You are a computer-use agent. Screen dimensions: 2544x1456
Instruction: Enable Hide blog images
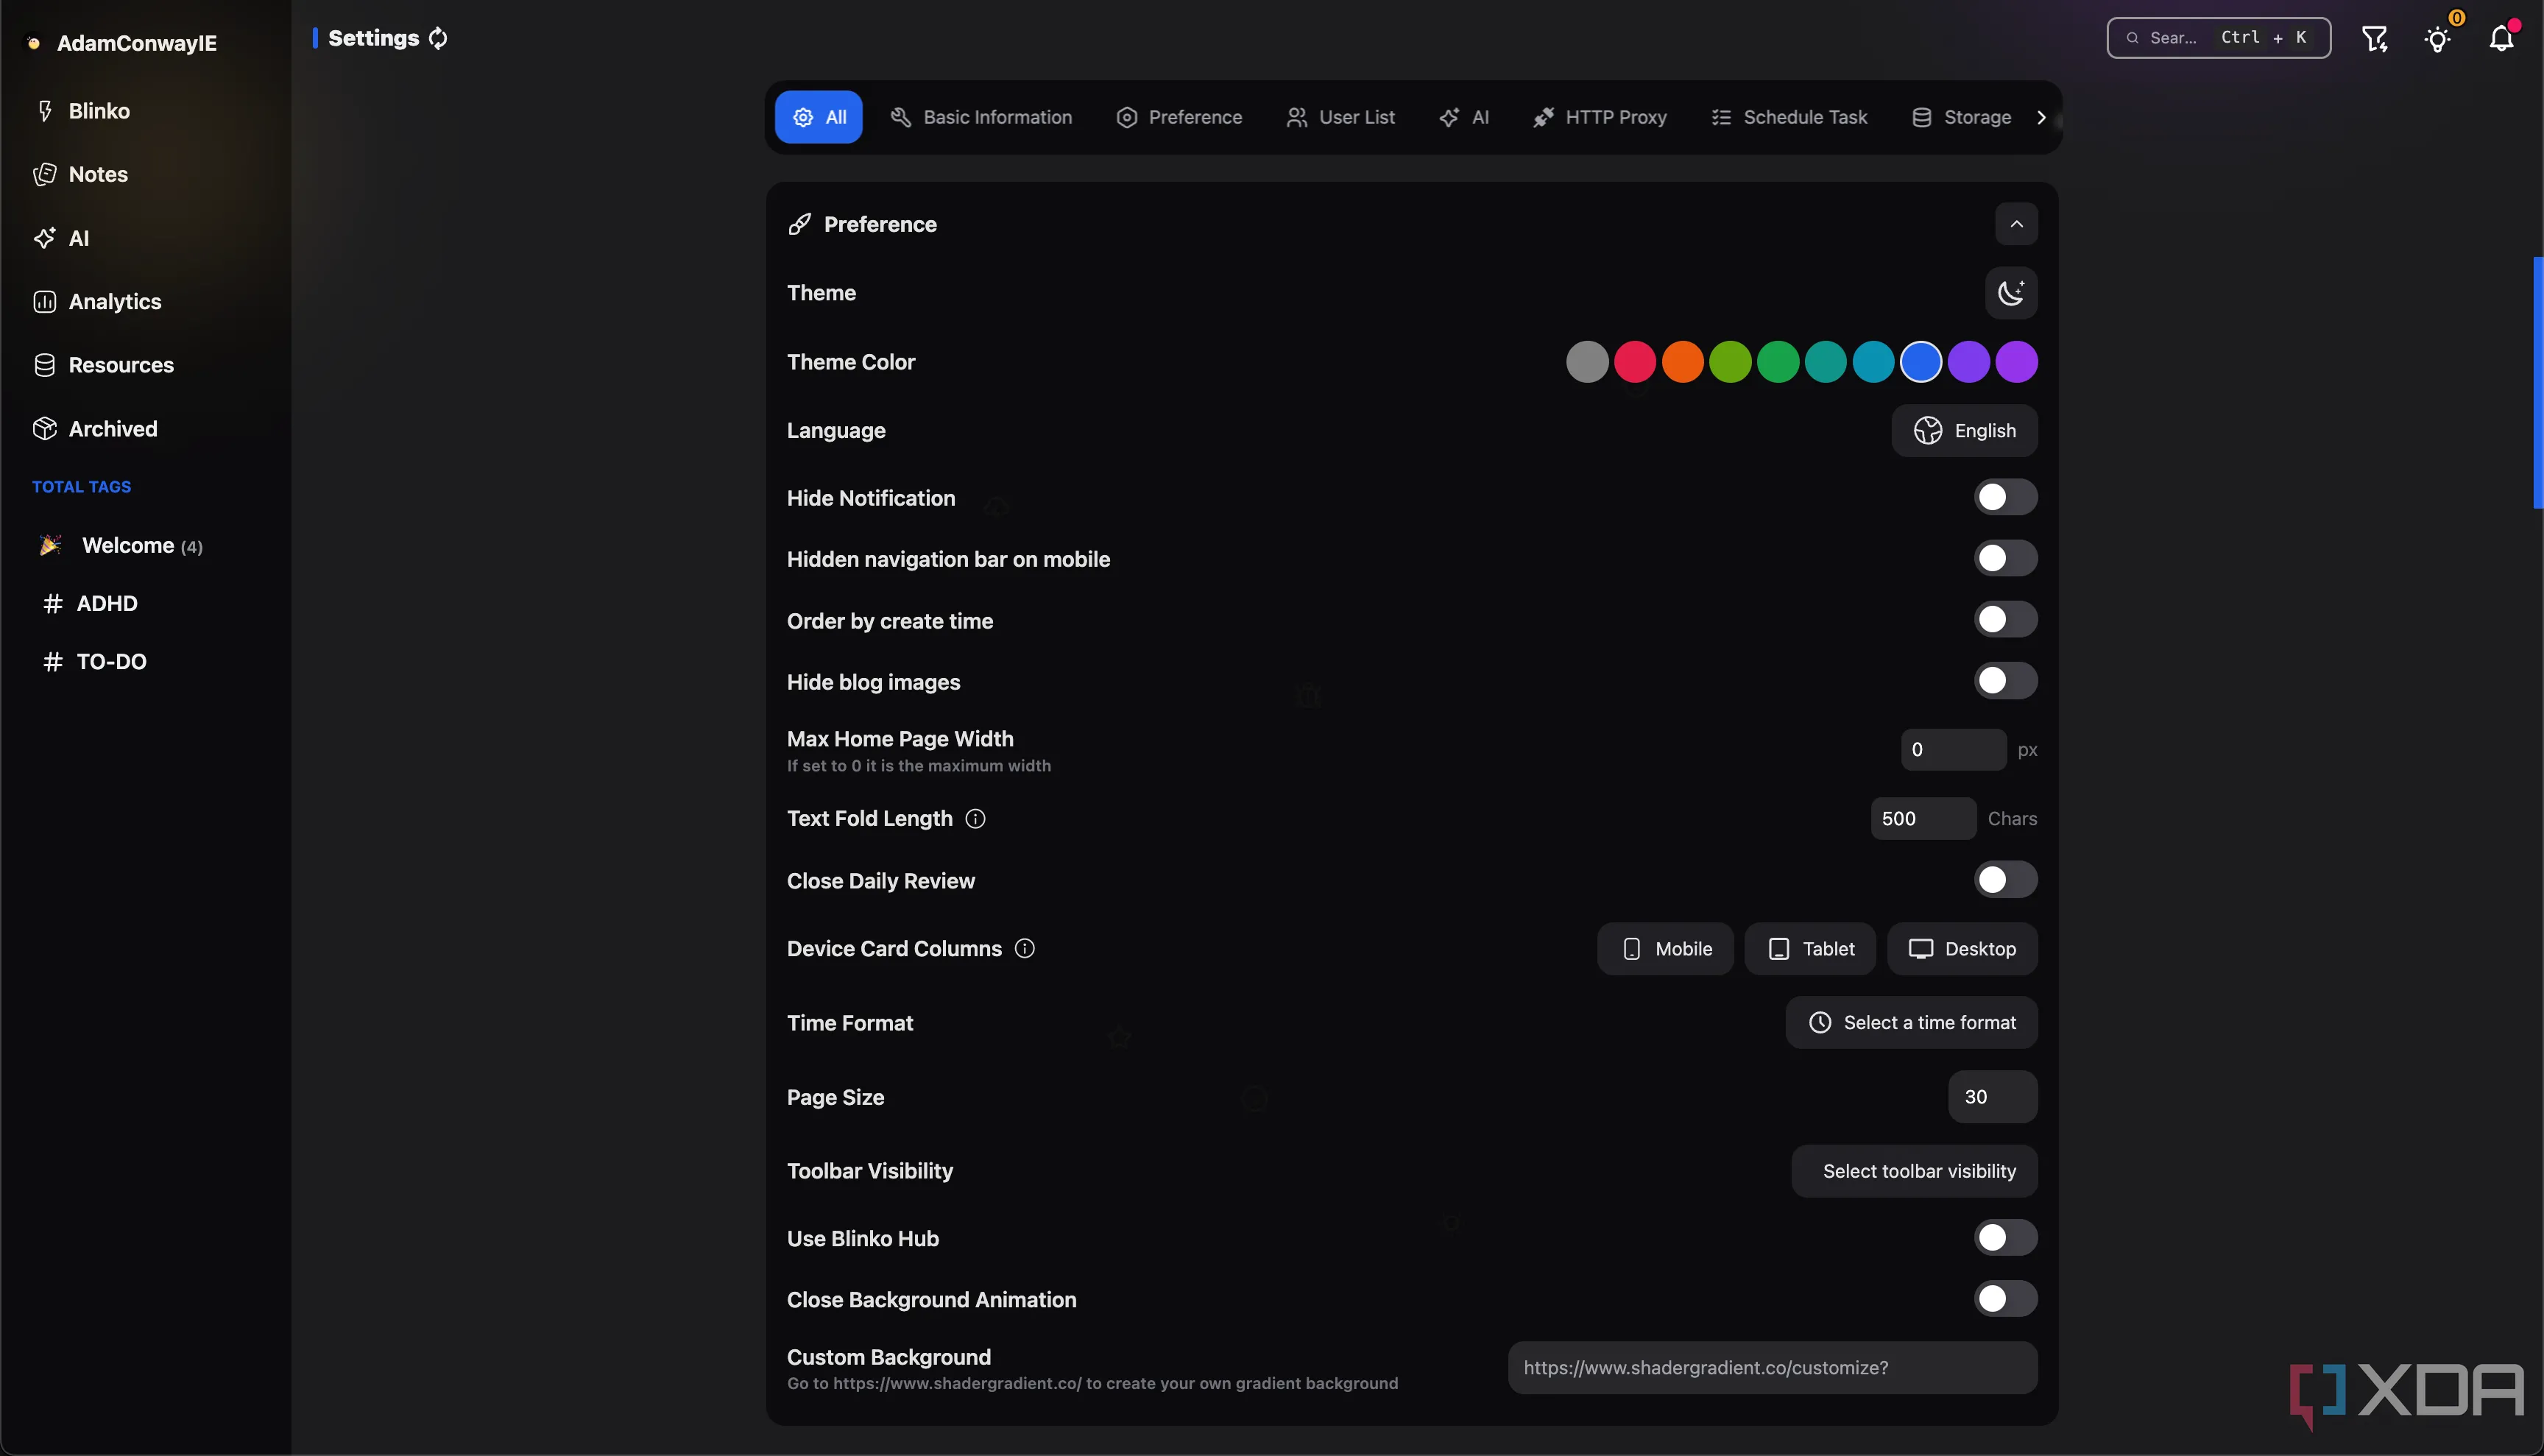2005,681
